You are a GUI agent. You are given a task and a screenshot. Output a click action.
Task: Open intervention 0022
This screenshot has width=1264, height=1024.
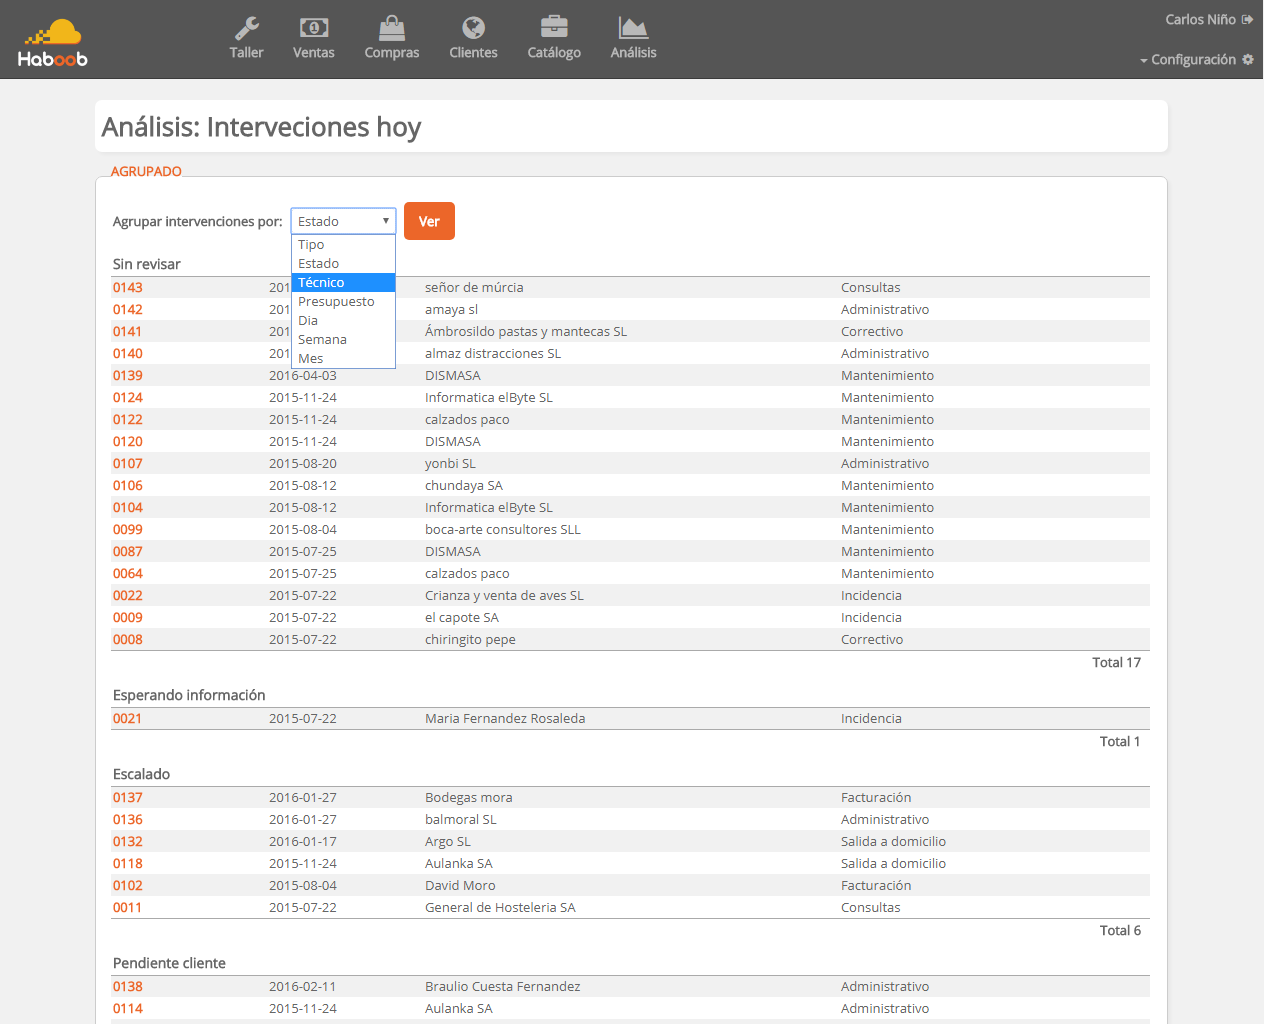pyautogui.click(x=128, y=596)
